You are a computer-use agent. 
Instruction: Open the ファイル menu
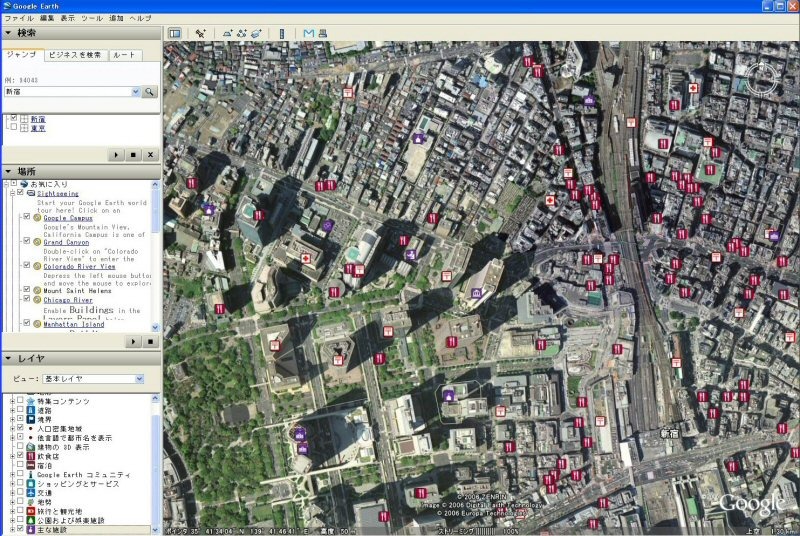[19, 18]
